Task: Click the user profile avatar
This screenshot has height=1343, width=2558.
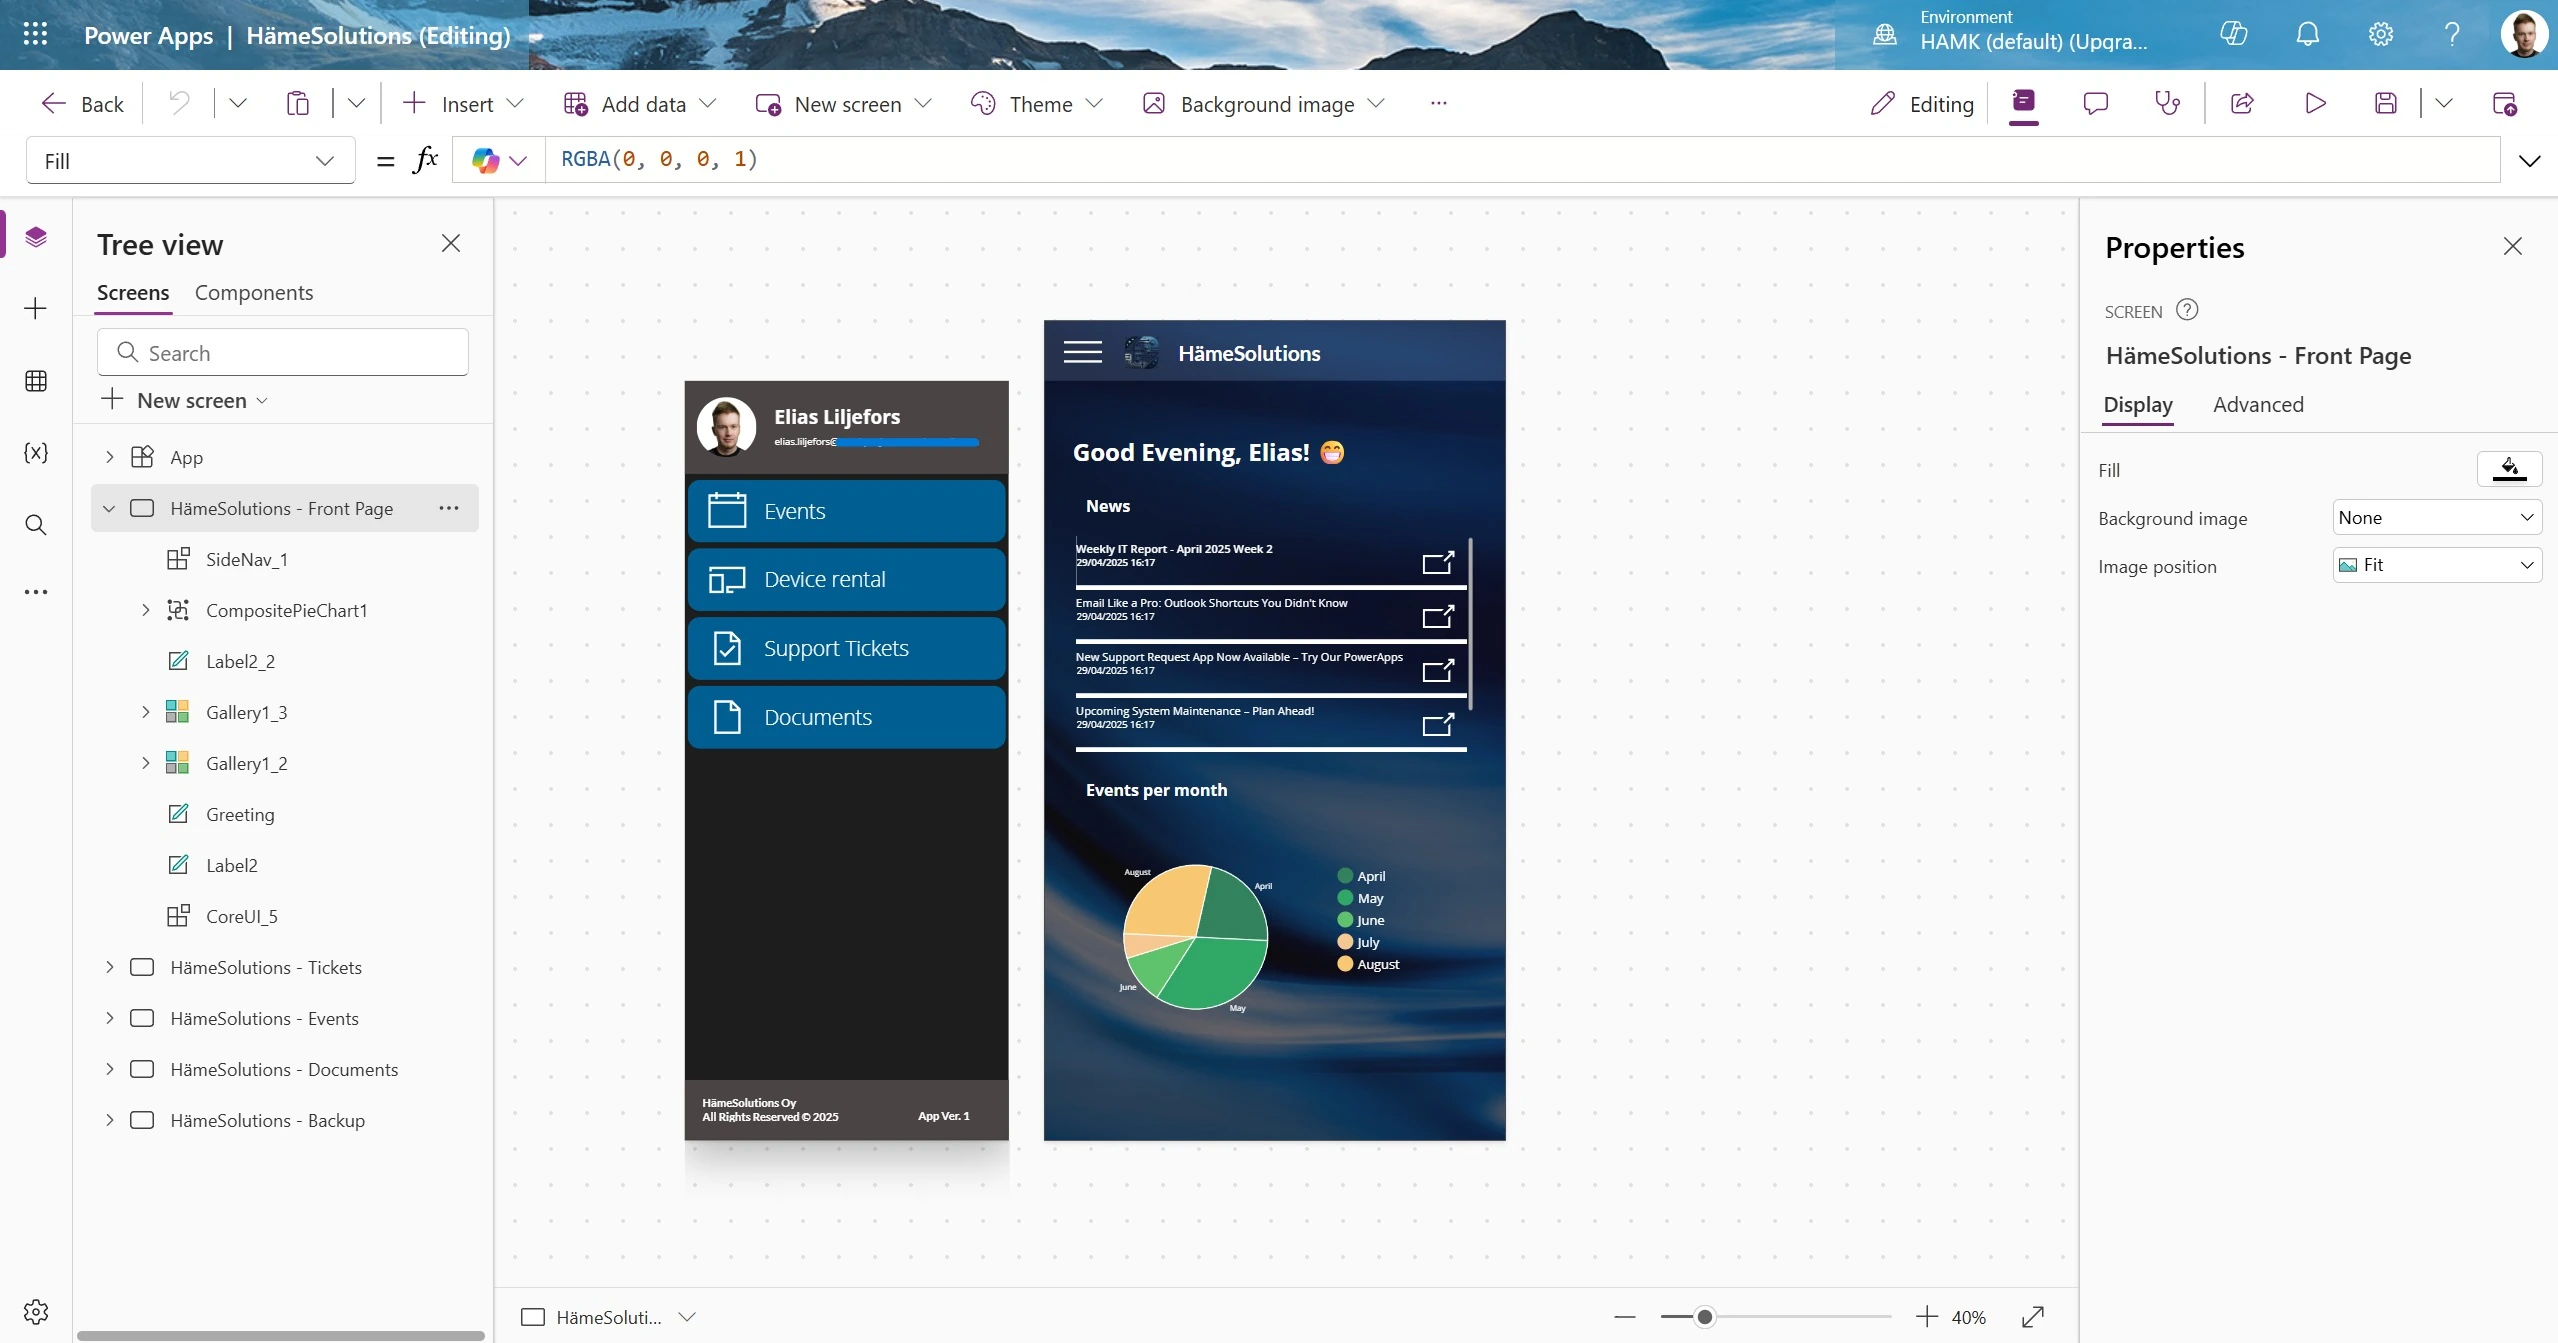Action: 2524,34
